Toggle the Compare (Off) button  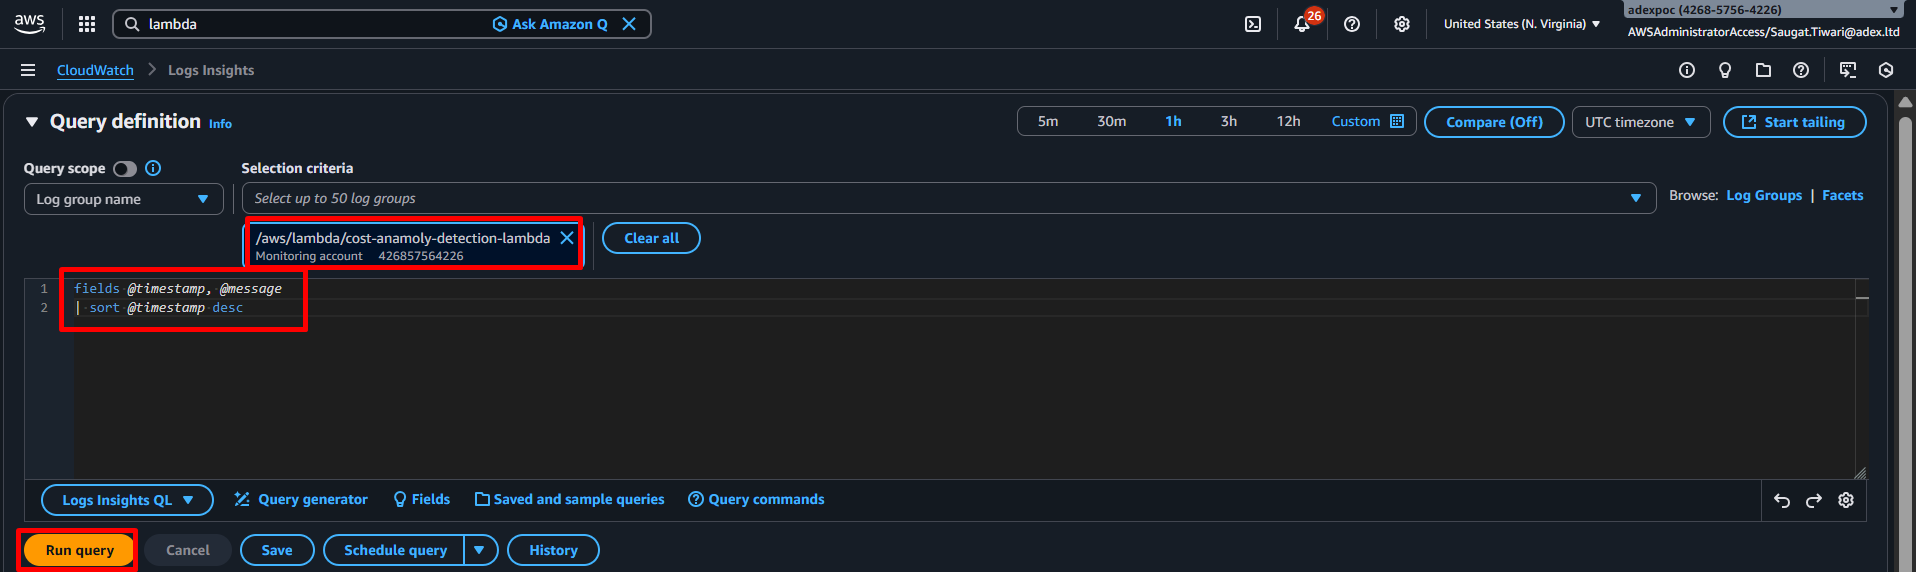[1494, 122]
